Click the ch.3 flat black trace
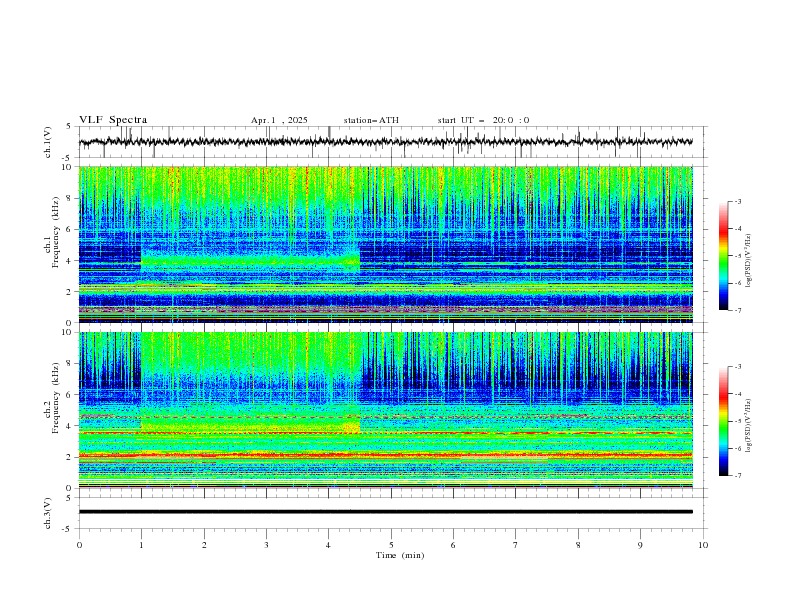This screenshot has height=612, width=792. click(x=386, y=512)
